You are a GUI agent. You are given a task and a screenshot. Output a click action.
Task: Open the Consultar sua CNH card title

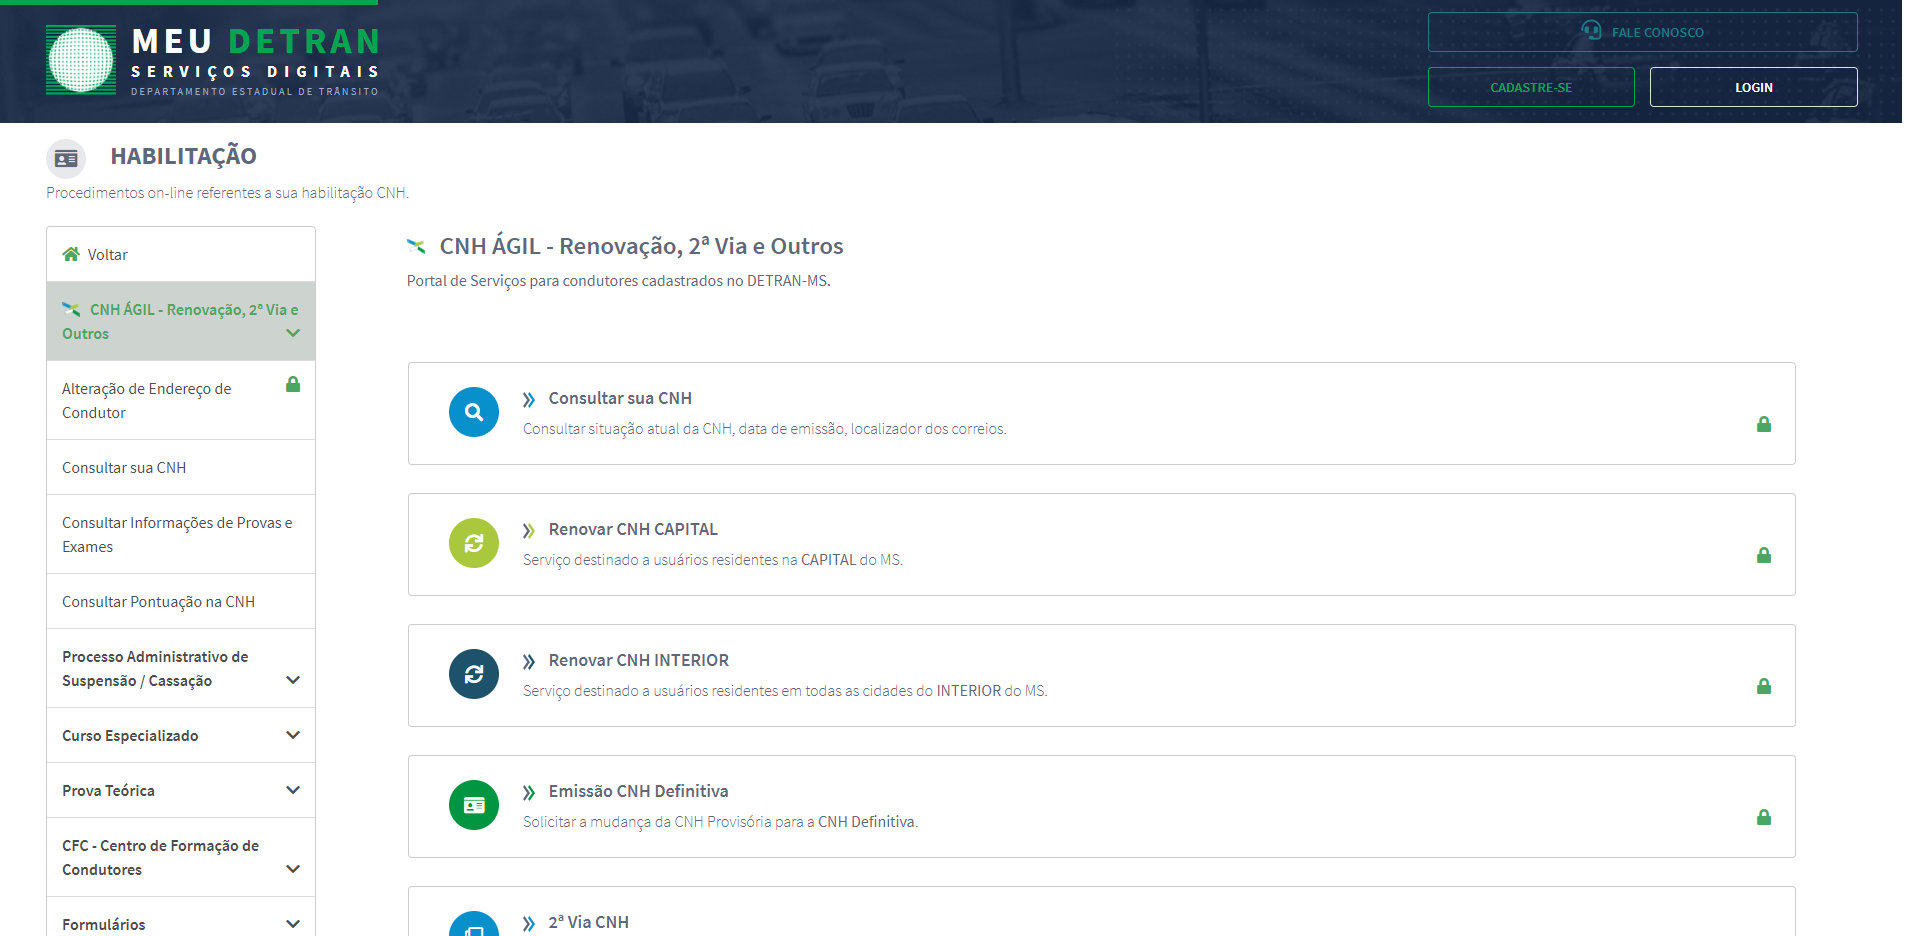pos(620,398)
